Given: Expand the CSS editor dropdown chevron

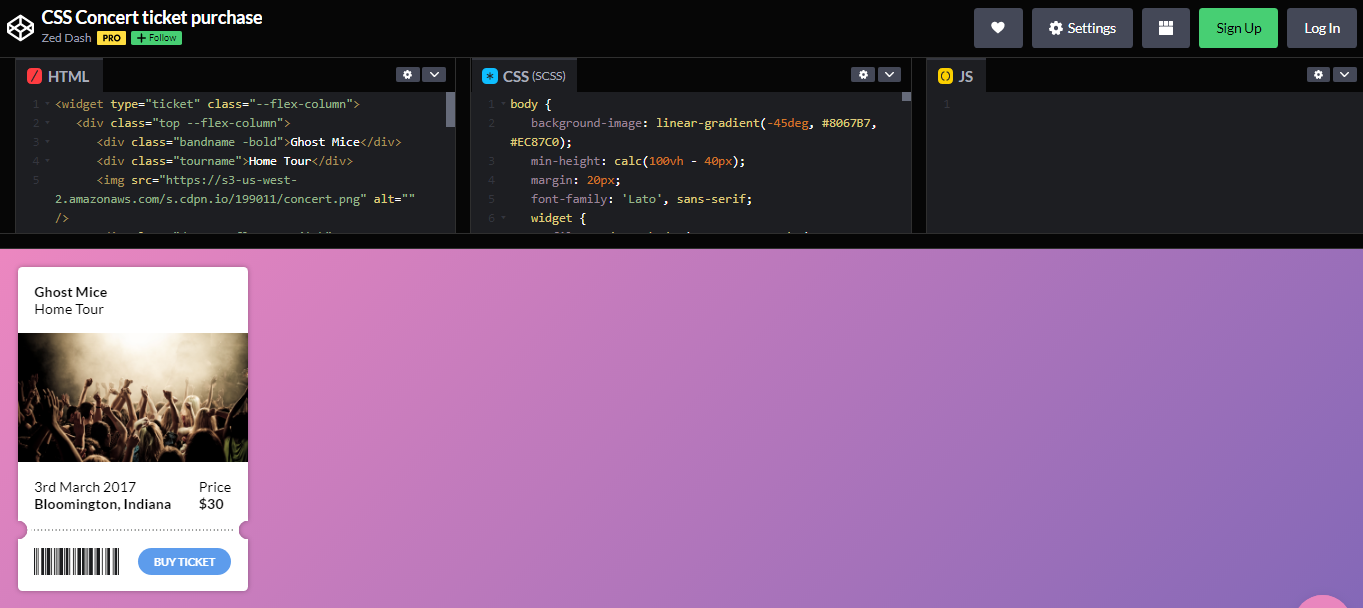Looking at the screenshot, I should 889,74.
